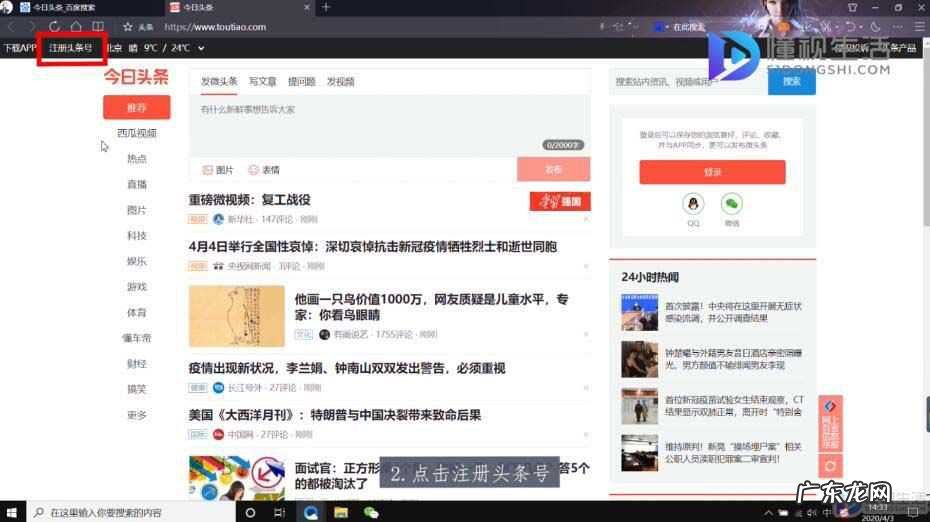Click Windows taskbar search box
The height and width of the screenshot is (522, 930).
131,513
